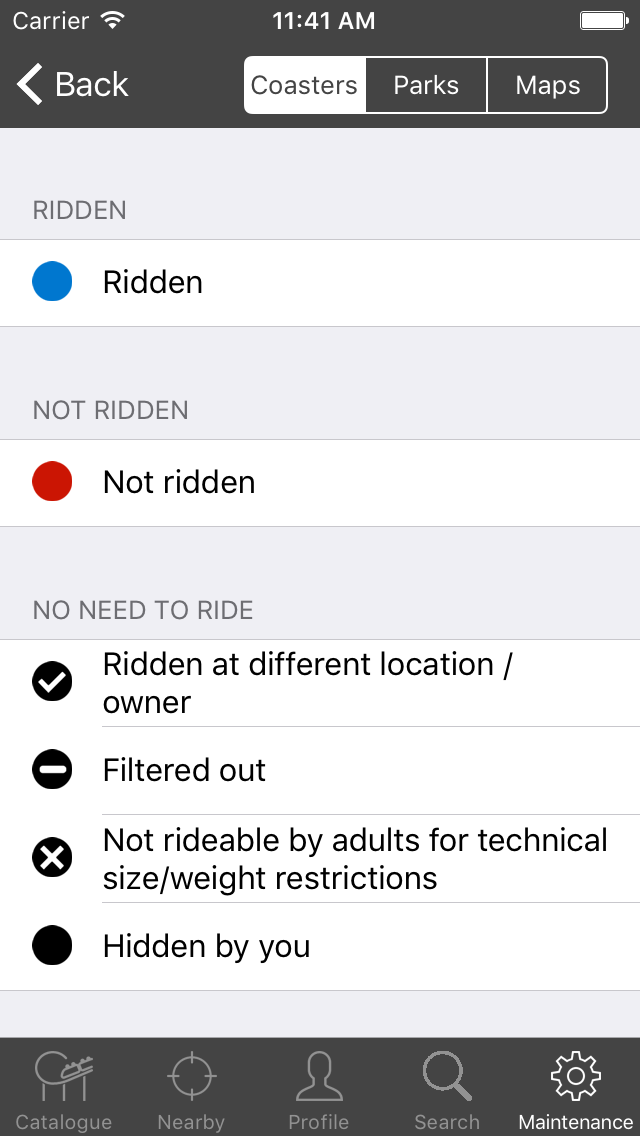The image size is (640, 1136).
Task: Tap the Search magnifier icon
Action: tap(446, 1077)
